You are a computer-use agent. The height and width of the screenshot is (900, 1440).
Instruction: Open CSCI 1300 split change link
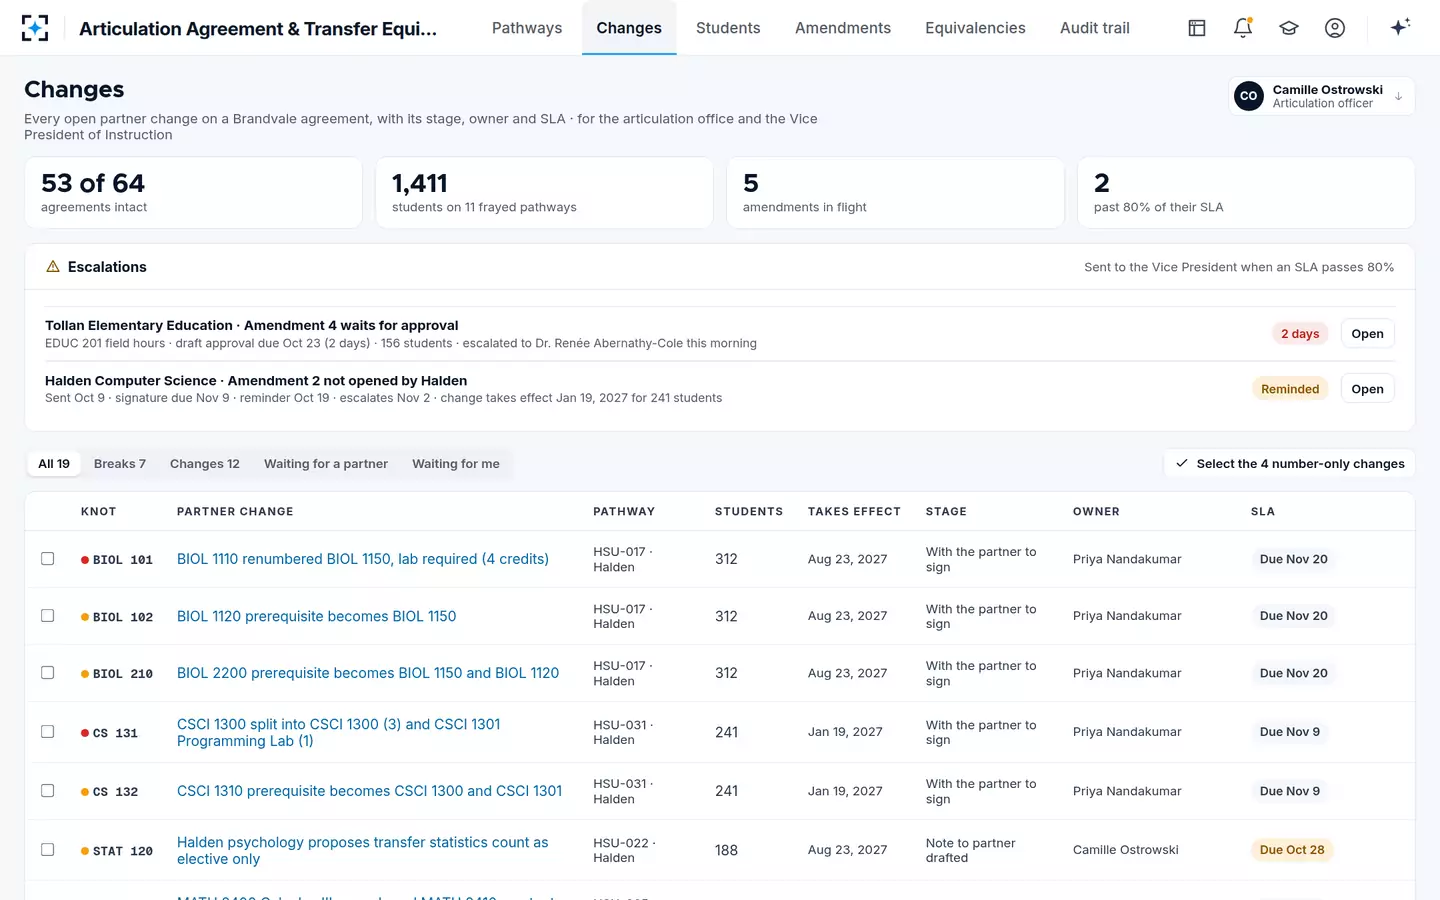tap(339, 732)
